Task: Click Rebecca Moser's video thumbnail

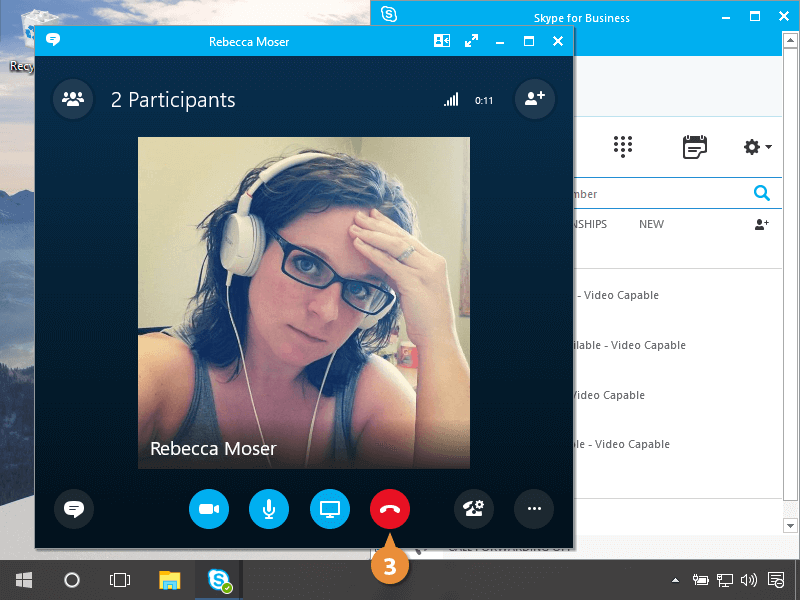Action: [303, 302]
